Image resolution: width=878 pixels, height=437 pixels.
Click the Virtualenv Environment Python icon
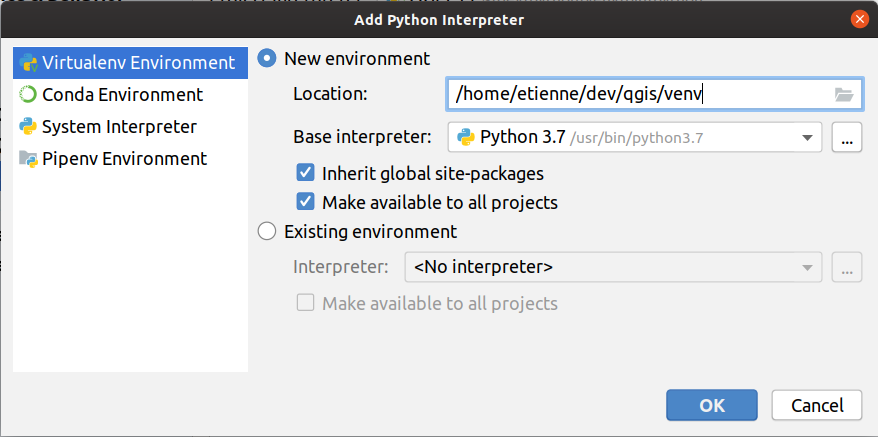point(28,63)
